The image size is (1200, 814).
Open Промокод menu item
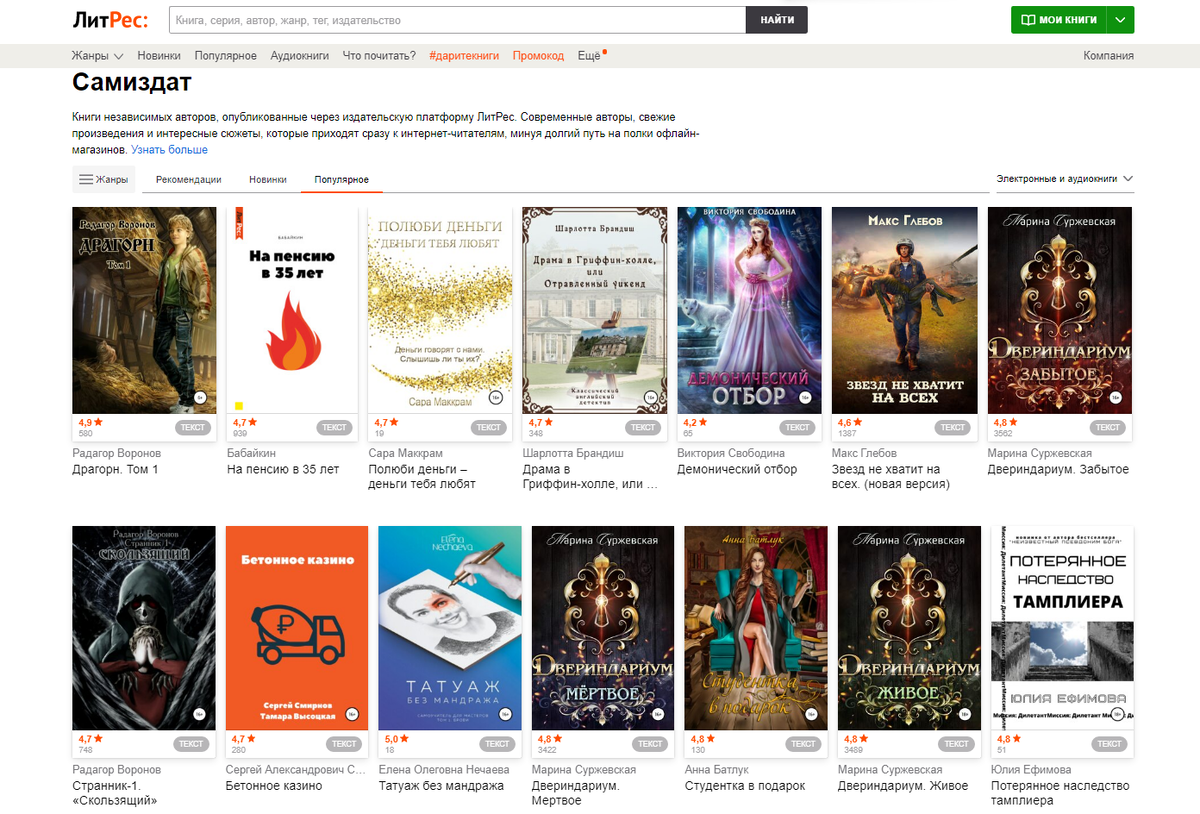pyautogui.click(x=538, y=56)
